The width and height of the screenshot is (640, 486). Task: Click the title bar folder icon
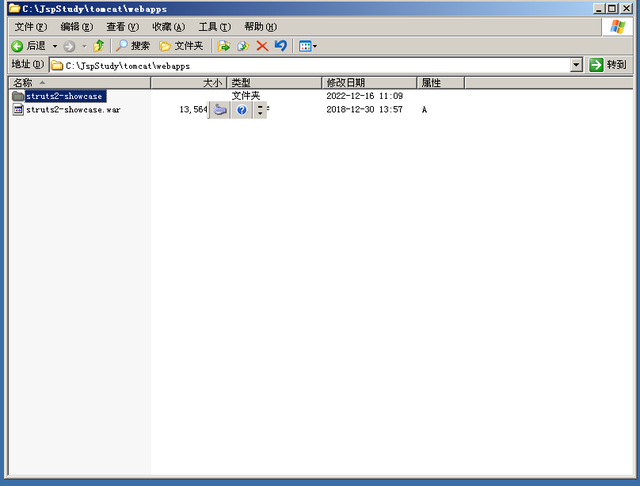pos(14,8)
